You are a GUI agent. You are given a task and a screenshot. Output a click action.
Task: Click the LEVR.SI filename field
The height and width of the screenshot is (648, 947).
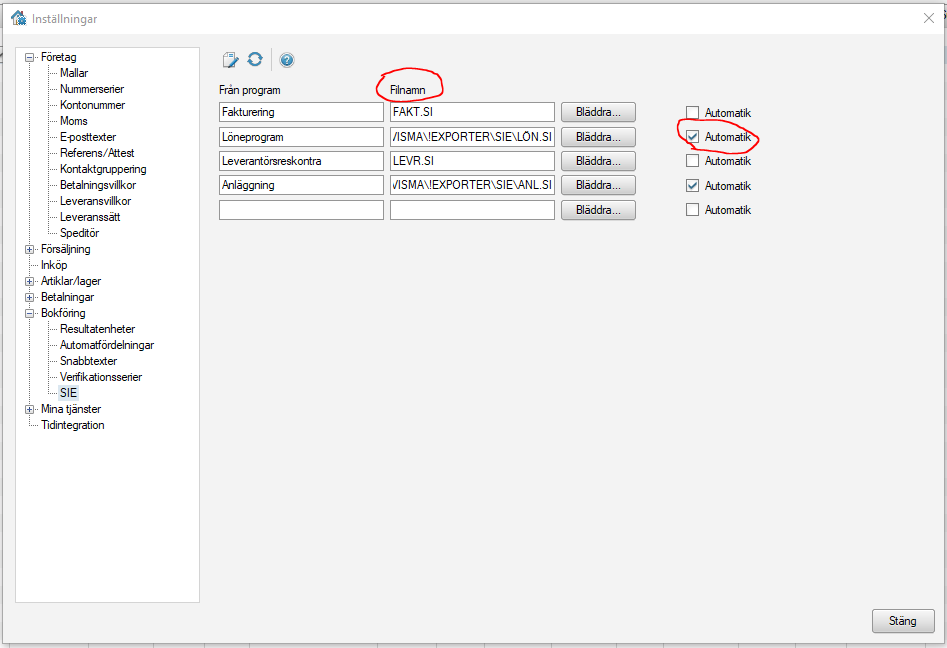coord(472,161)
